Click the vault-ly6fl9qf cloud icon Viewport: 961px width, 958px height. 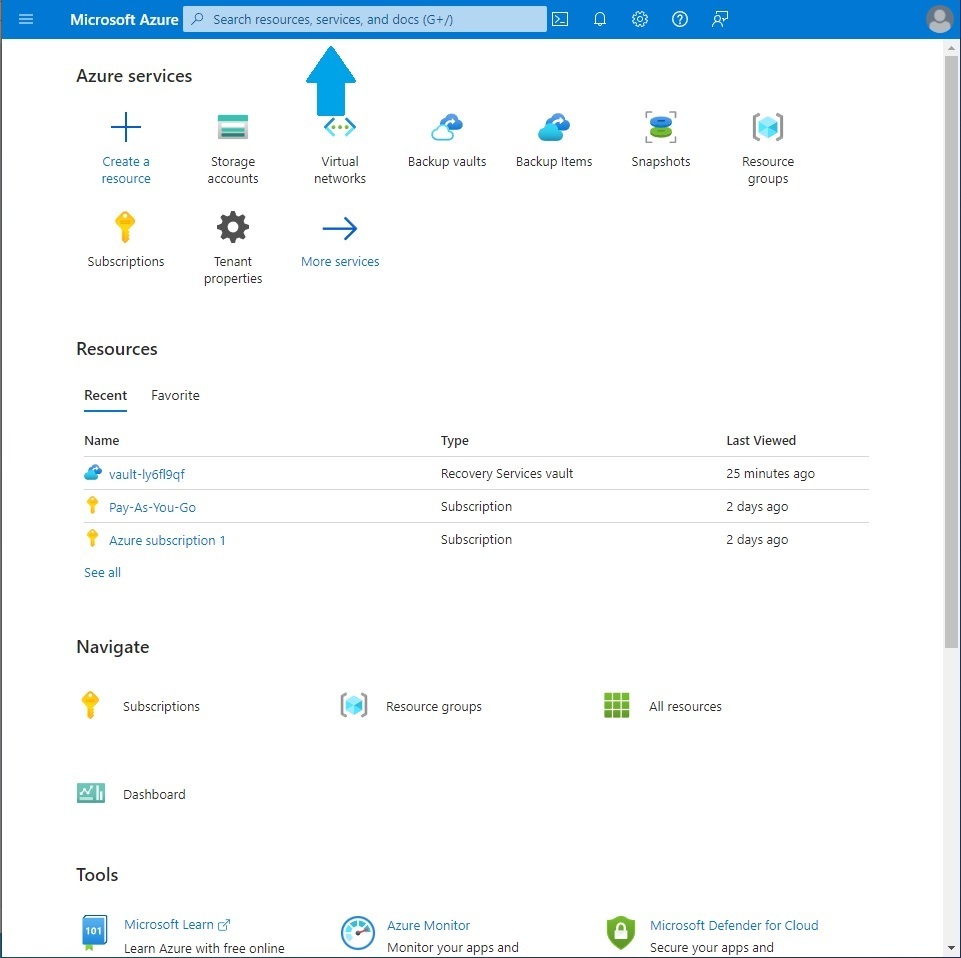pyautogui.click(x=93, y=473)
